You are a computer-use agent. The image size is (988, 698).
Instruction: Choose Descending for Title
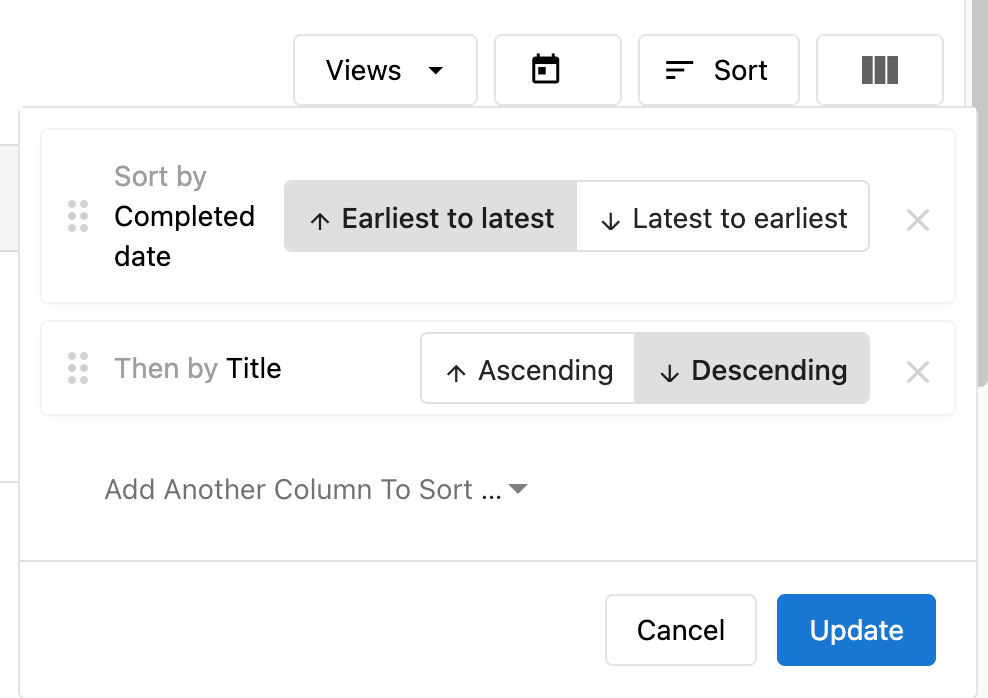pos(752,368)
